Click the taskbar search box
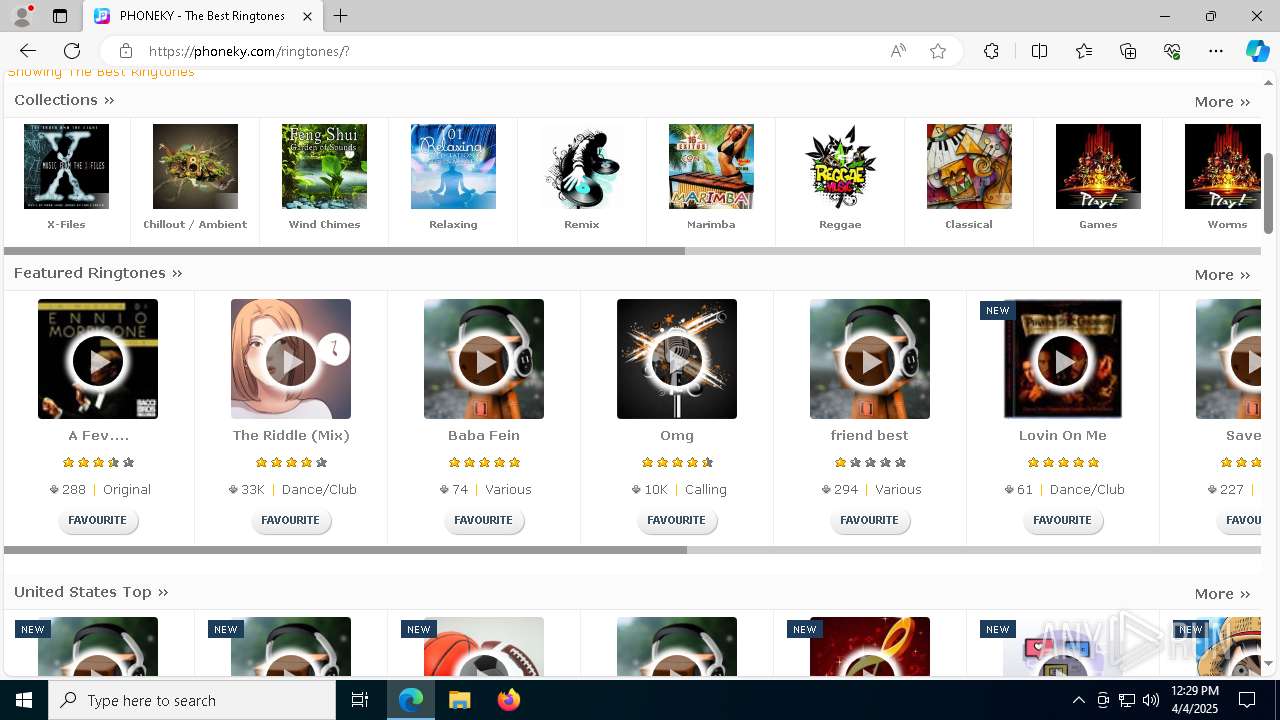Viewport: 1280px width, 720px height. [192, 700]
